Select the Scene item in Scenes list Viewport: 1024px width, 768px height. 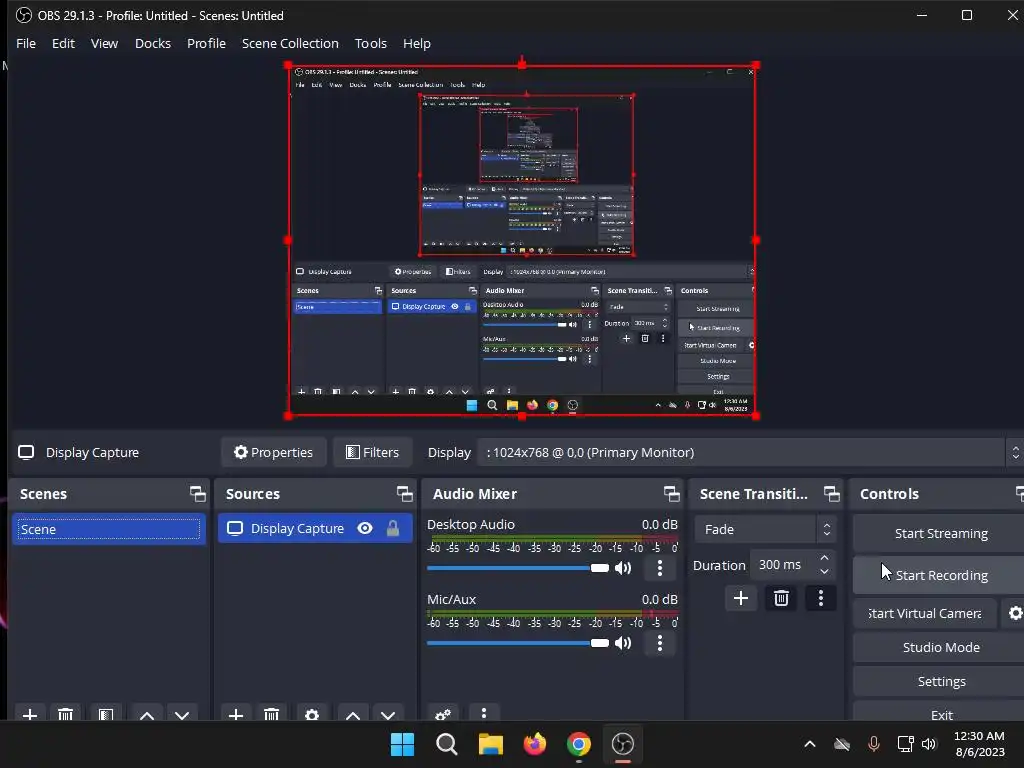point(108,529)
